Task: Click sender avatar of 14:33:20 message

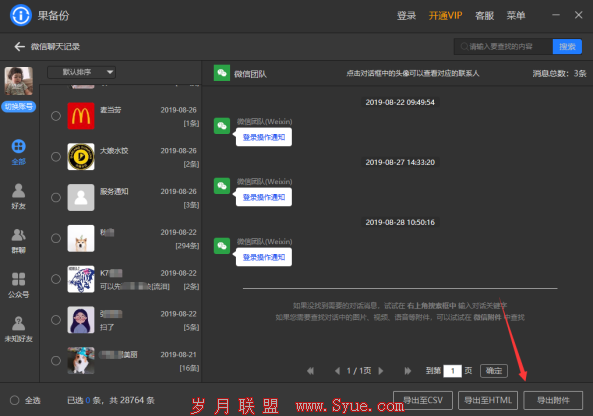Action: click(222, 186)
